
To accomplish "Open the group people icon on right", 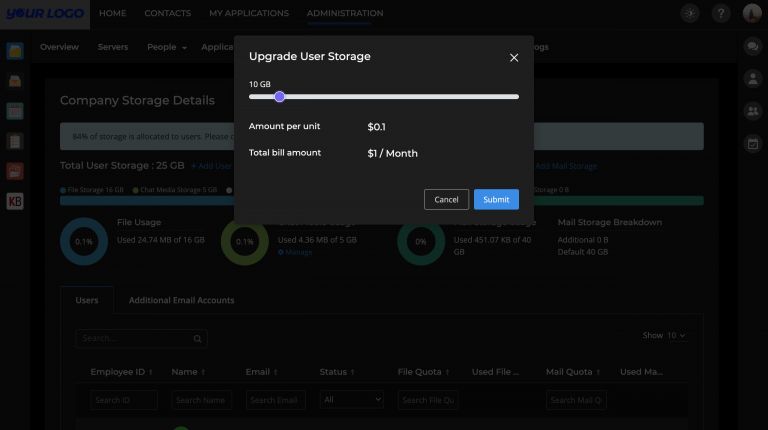I will click(753, 111).
